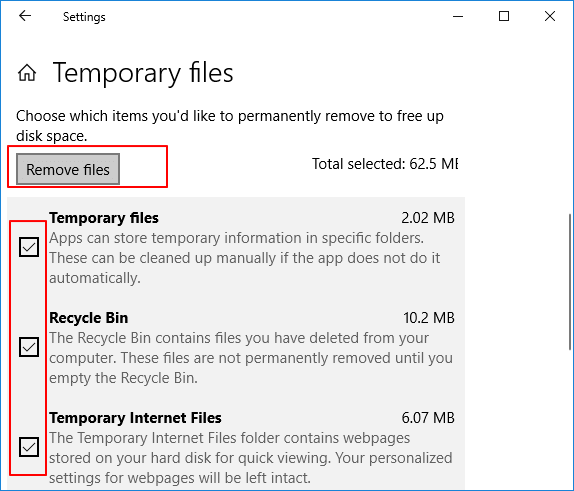
Task: Click the vertical scrollbar thumb
Action: coord(570,282)
